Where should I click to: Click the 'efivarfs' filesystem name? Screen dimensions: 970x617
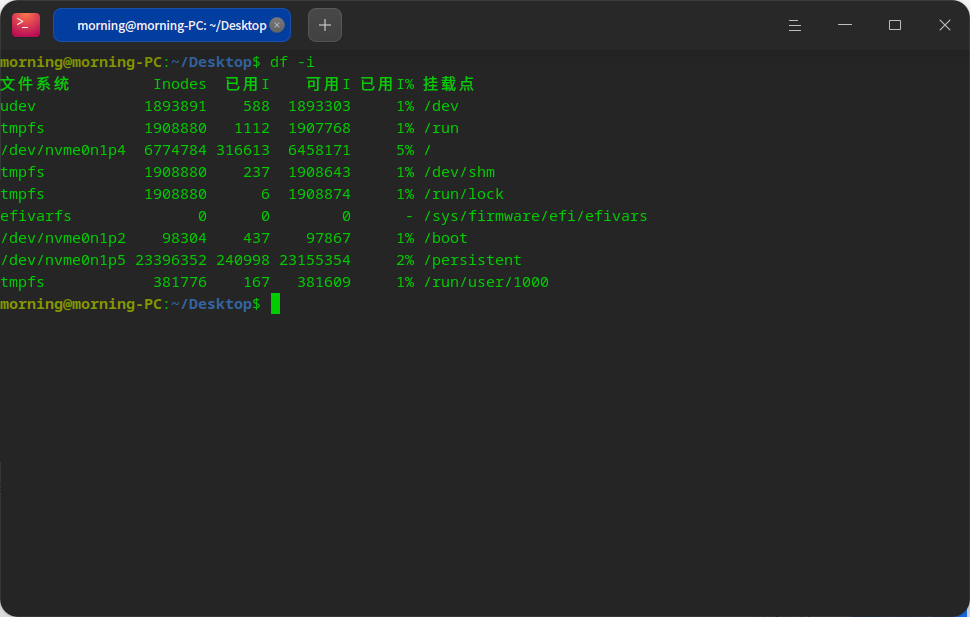pyautogui.click(x=36, y=217)
